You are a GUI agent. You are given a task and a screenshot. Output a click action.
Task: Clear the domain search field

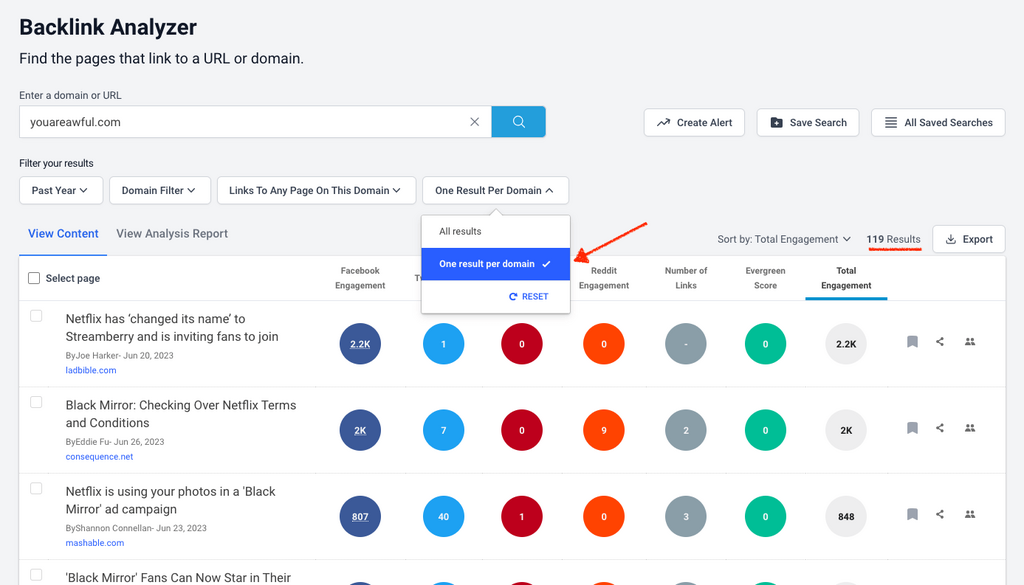click(x=475, y=122)
